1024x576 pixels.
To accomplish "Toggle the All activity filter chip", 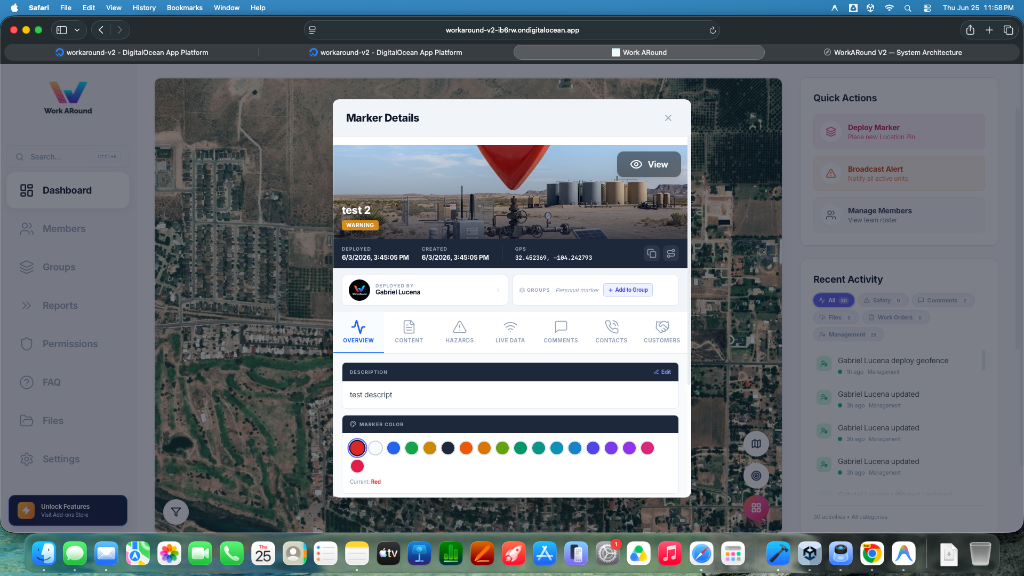I will pyautogui.click(x=833, y=300).
